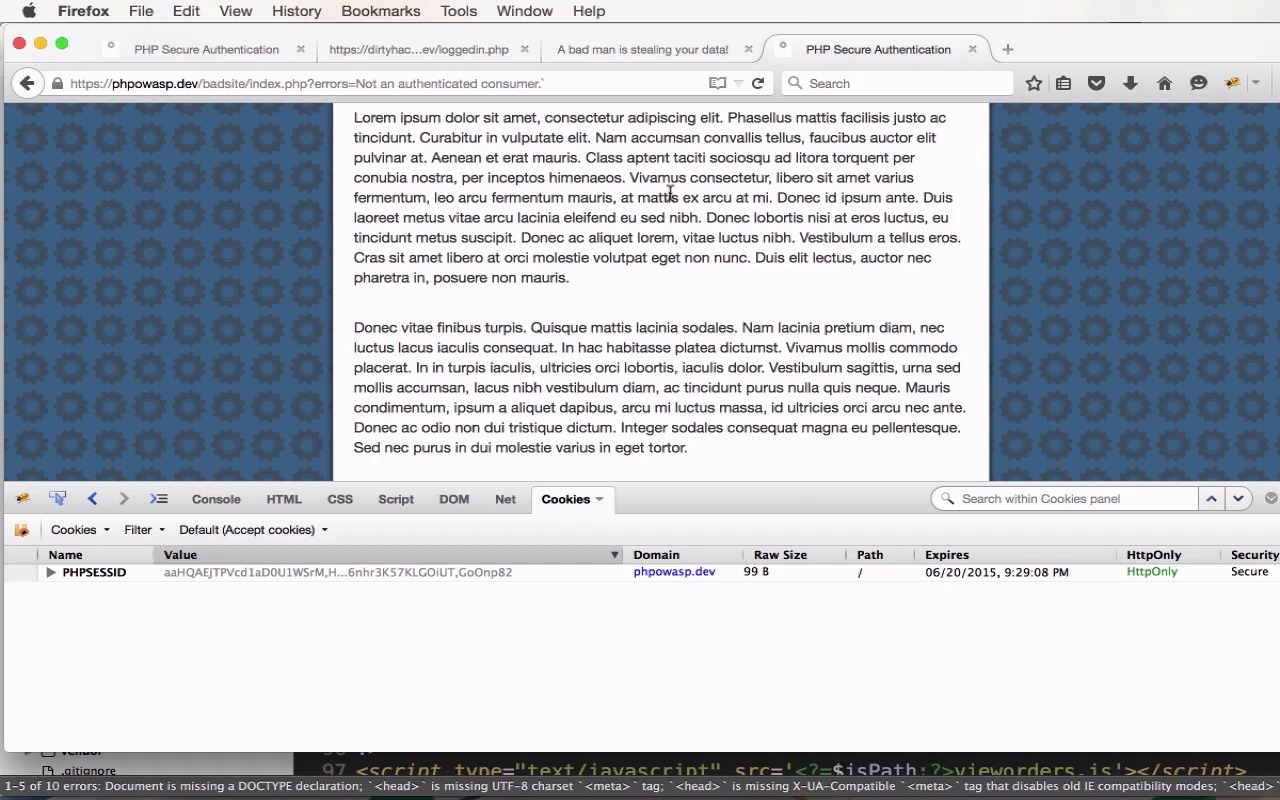Sort cookies by Domain column
Screen dimensions: 1280x800
(683, 555)
